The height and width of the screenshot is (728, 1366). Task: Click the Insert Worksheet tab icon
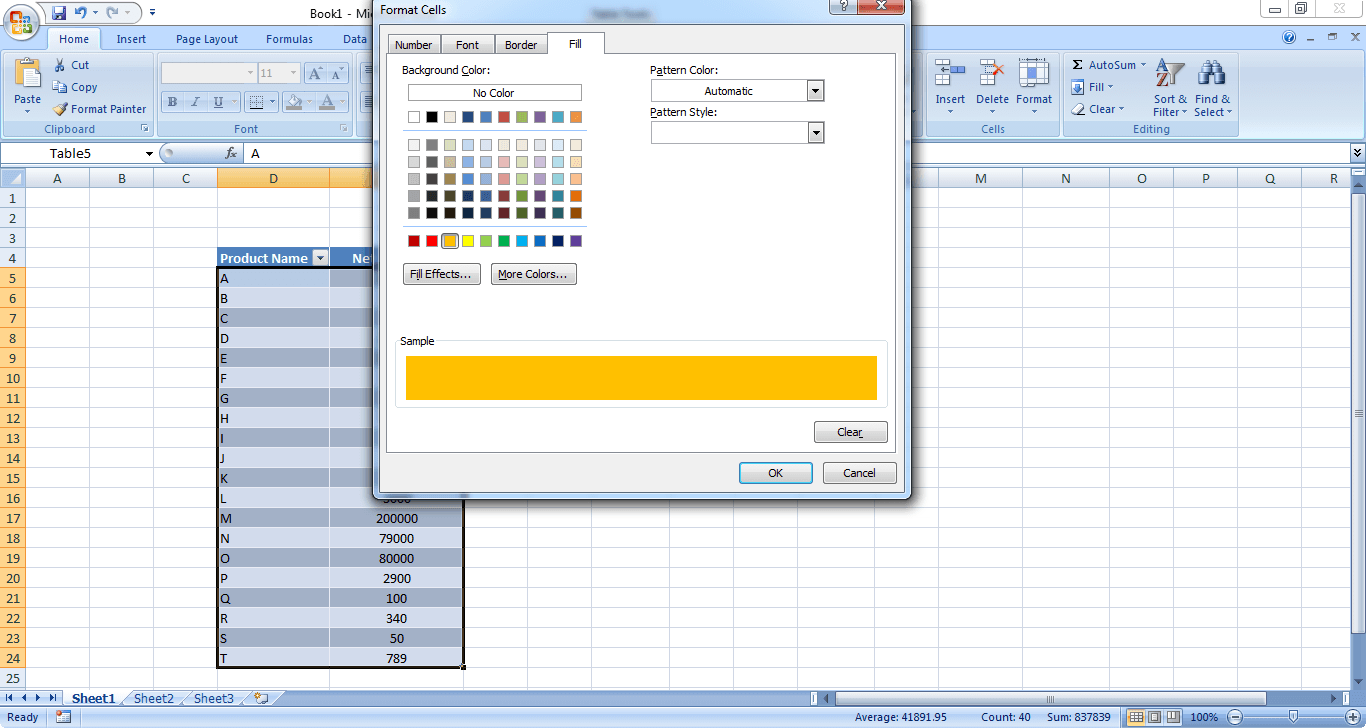tap(261, 699)
